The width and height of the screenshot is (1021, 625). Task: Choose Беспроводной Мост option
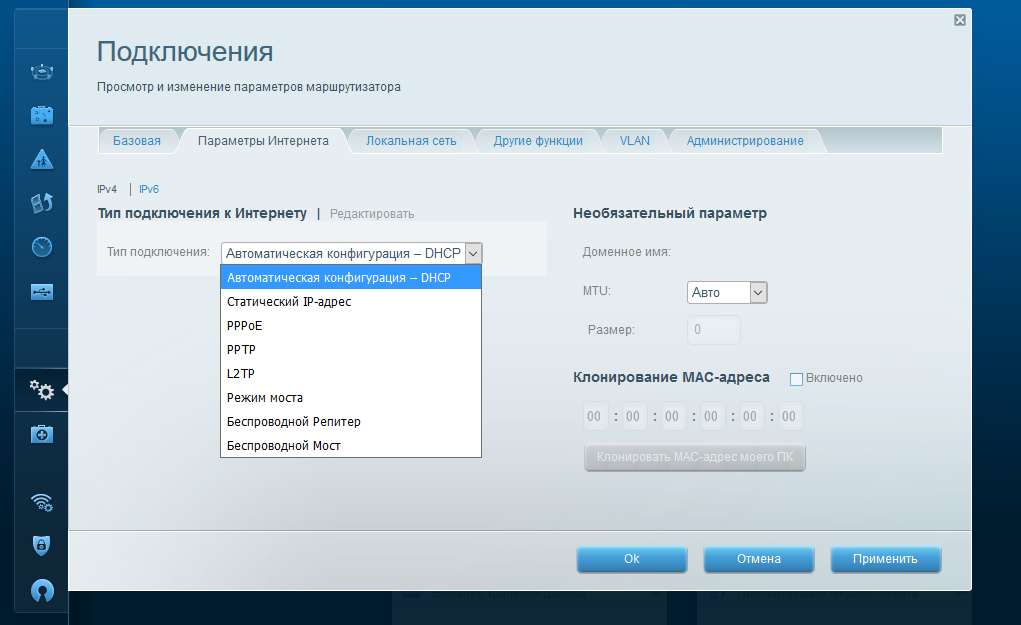click(351, 446)
